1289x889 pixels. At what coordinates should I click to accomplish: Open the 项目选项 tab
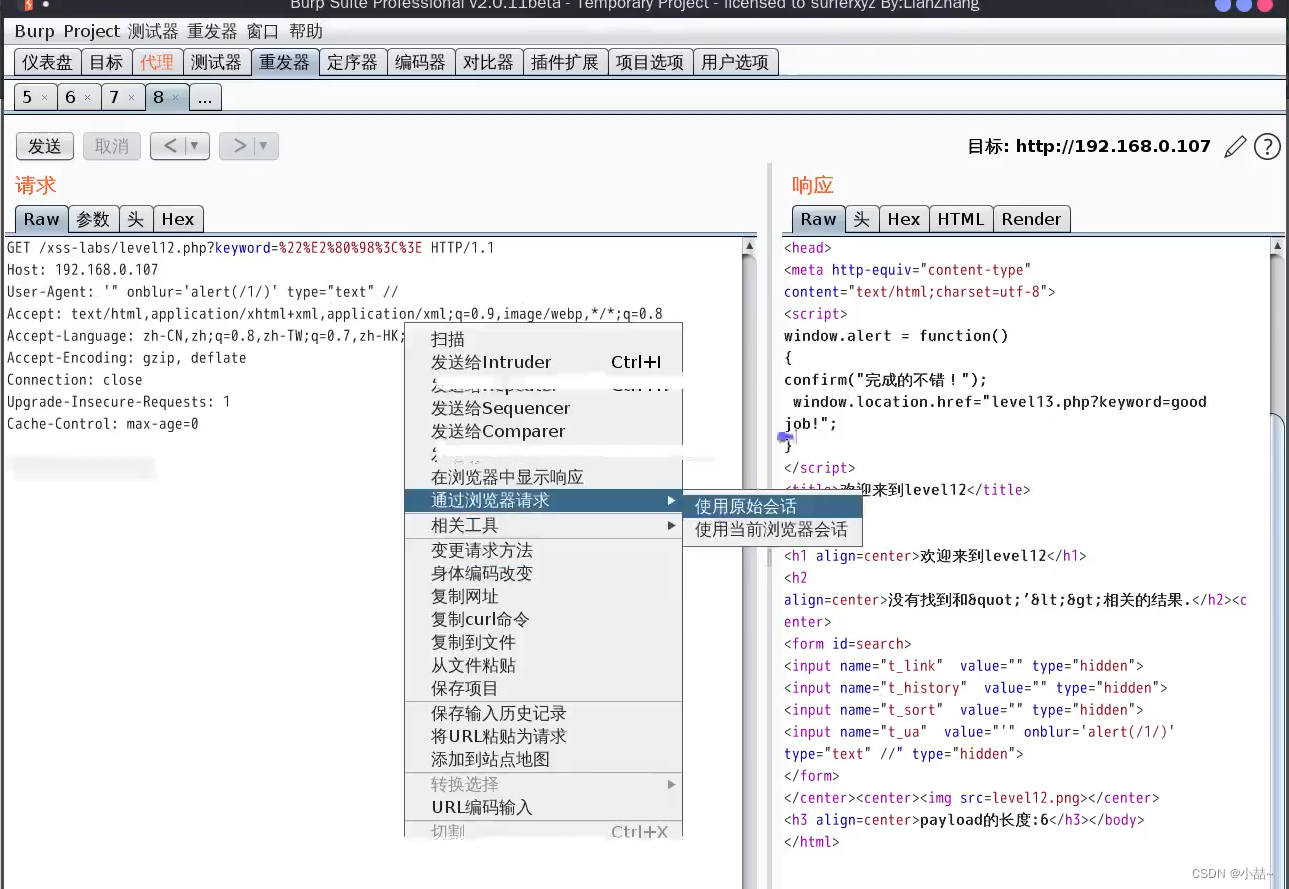tap(650, 62)
